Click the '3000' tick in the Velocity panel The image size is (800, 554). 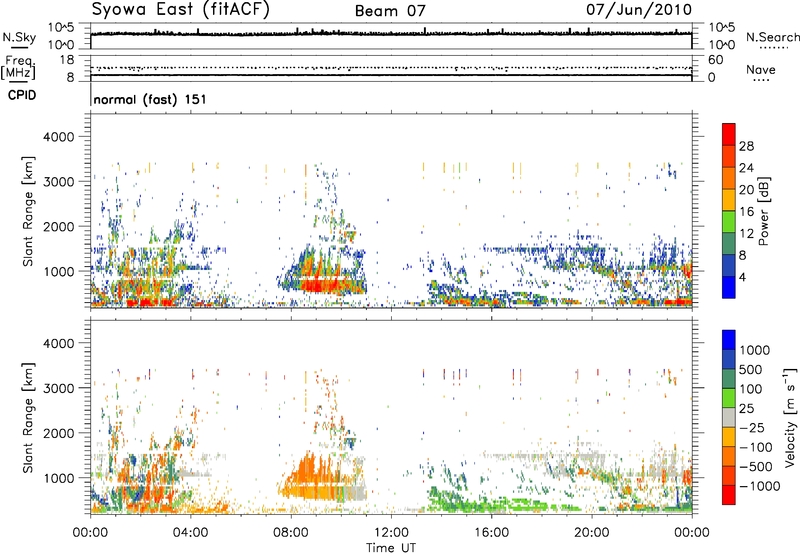[x=58, y=388]
